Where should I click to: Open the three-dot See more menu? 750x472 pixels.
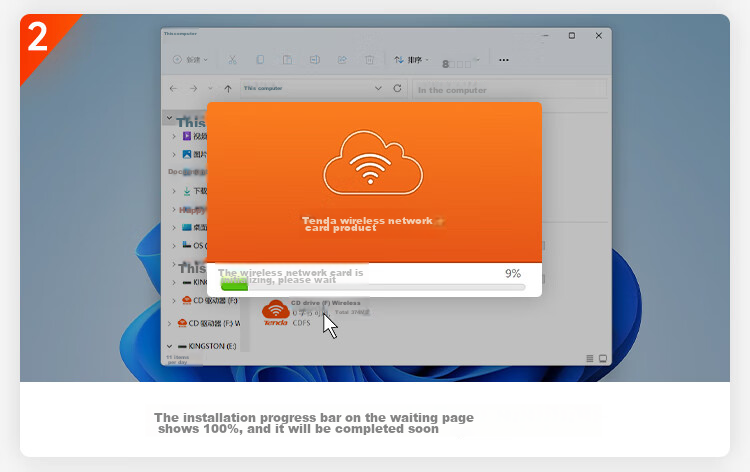(504, 60)
